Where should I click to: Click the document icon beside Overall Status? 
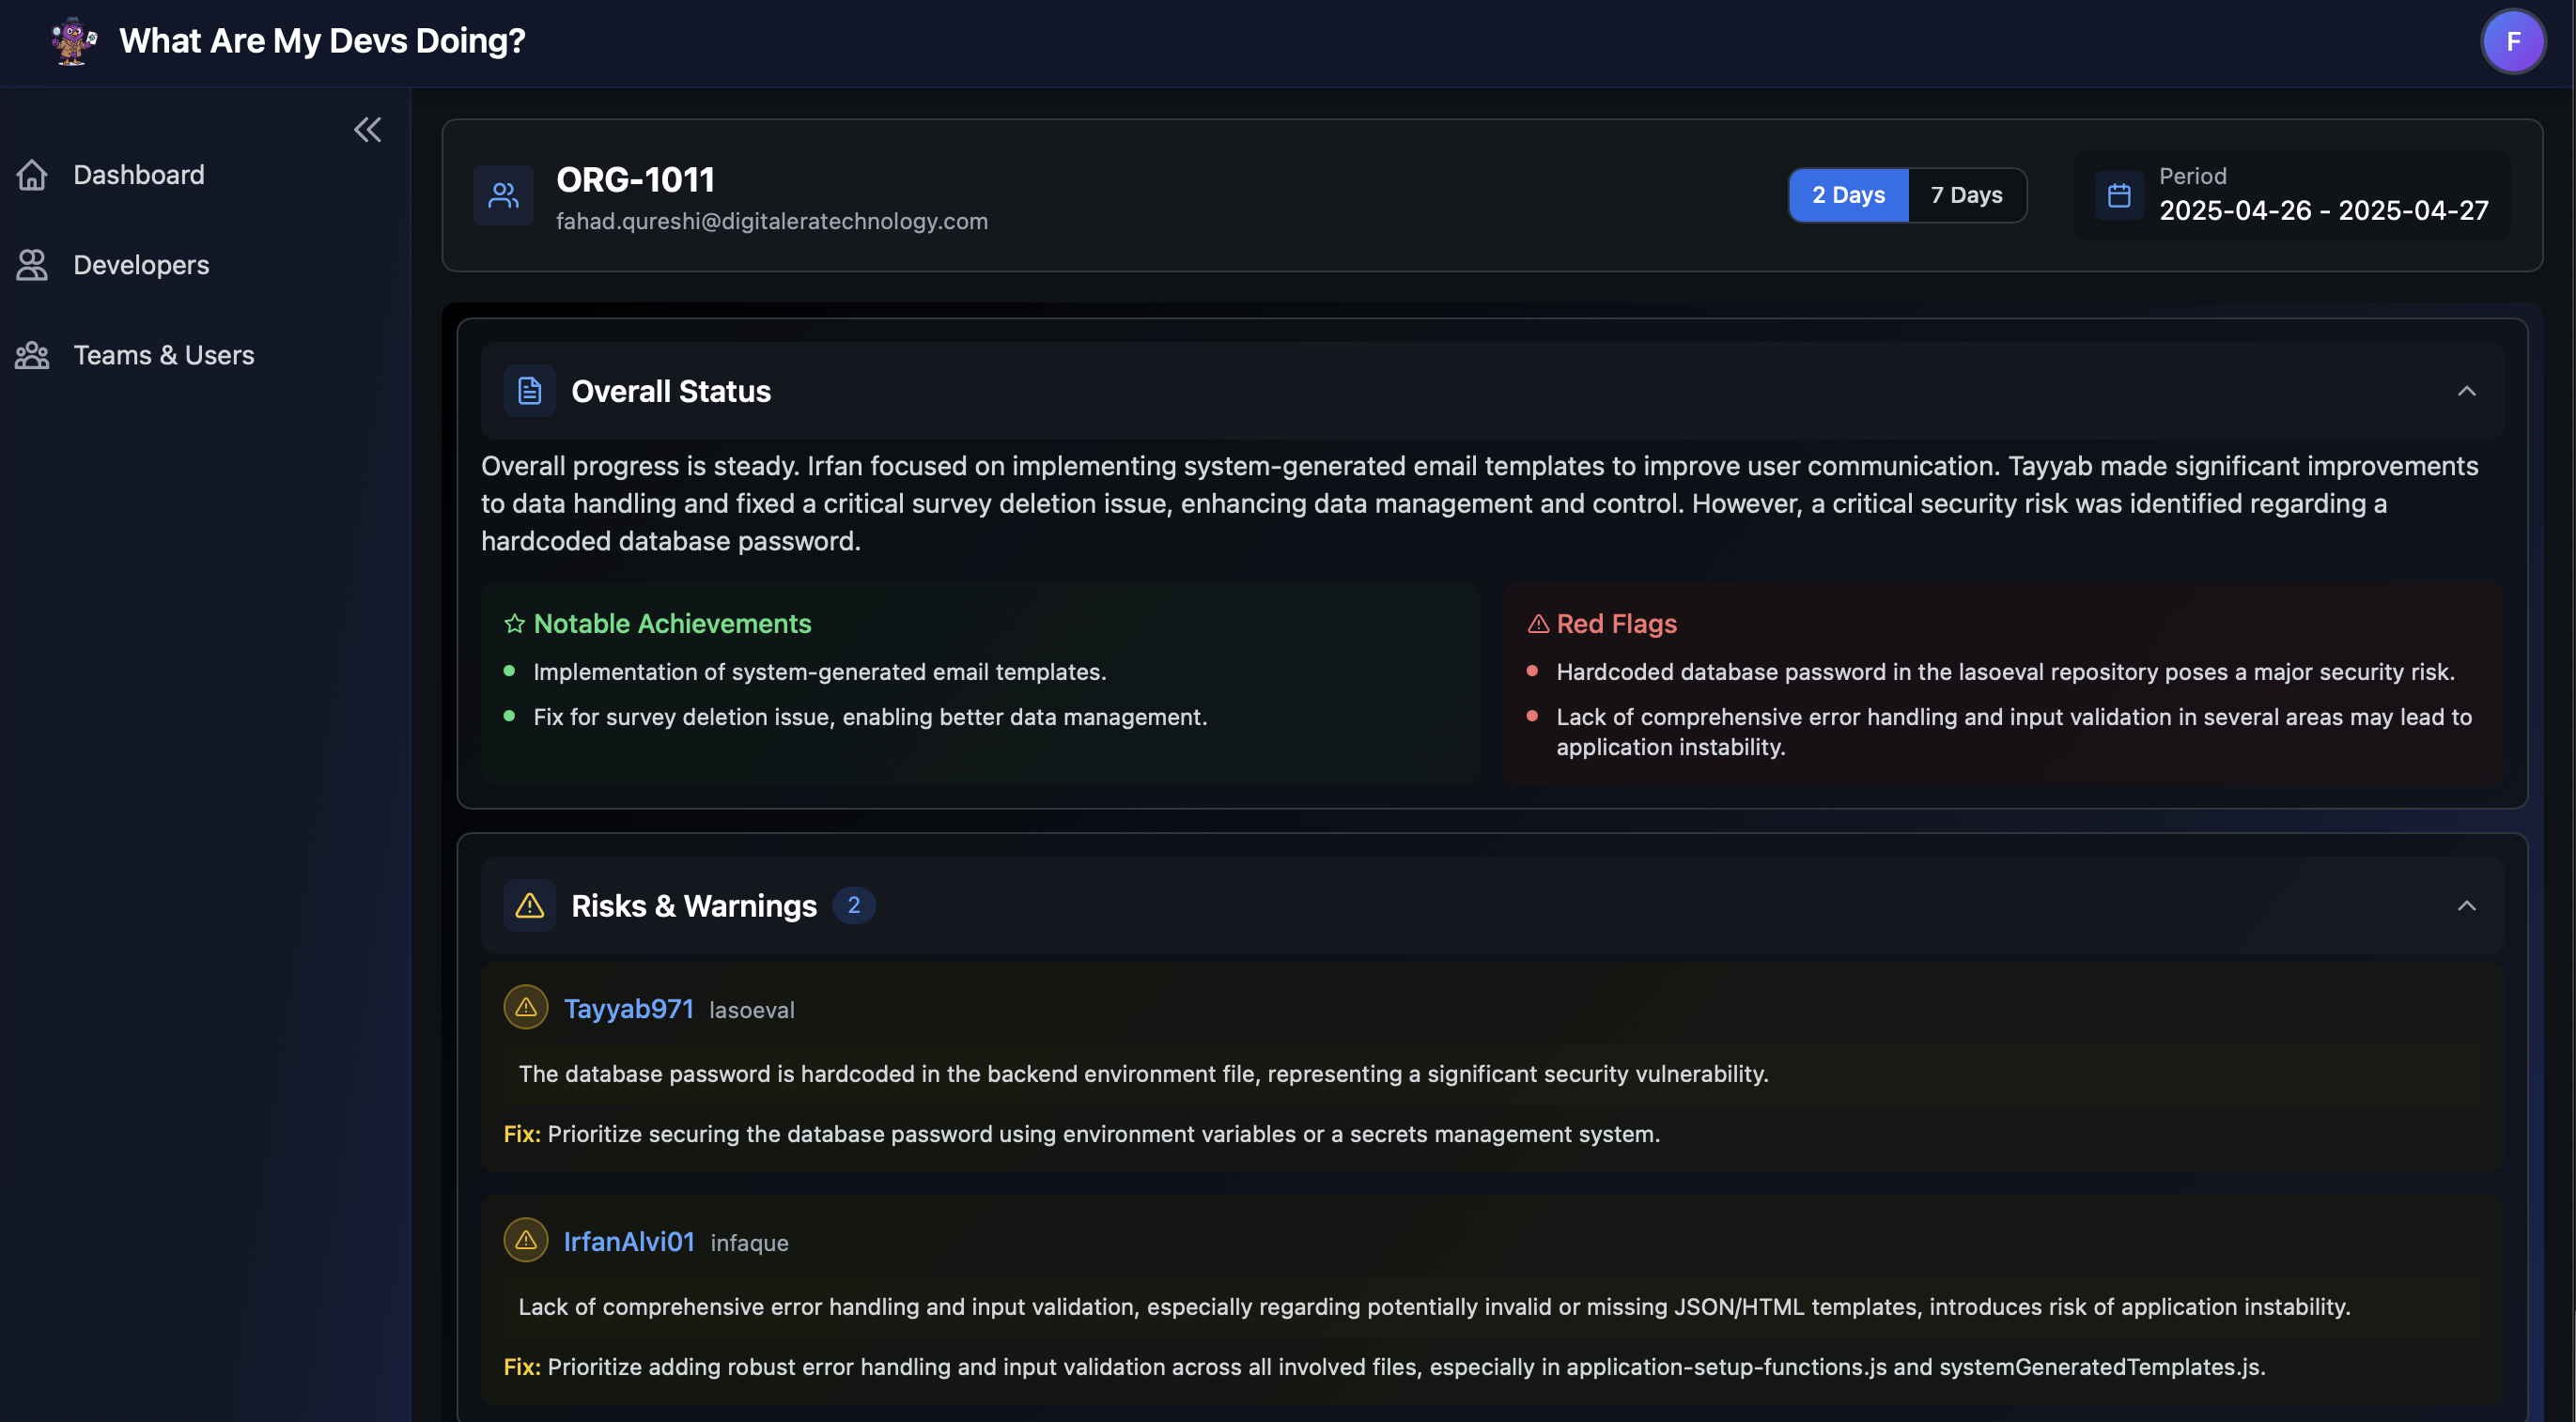(530, 391)
